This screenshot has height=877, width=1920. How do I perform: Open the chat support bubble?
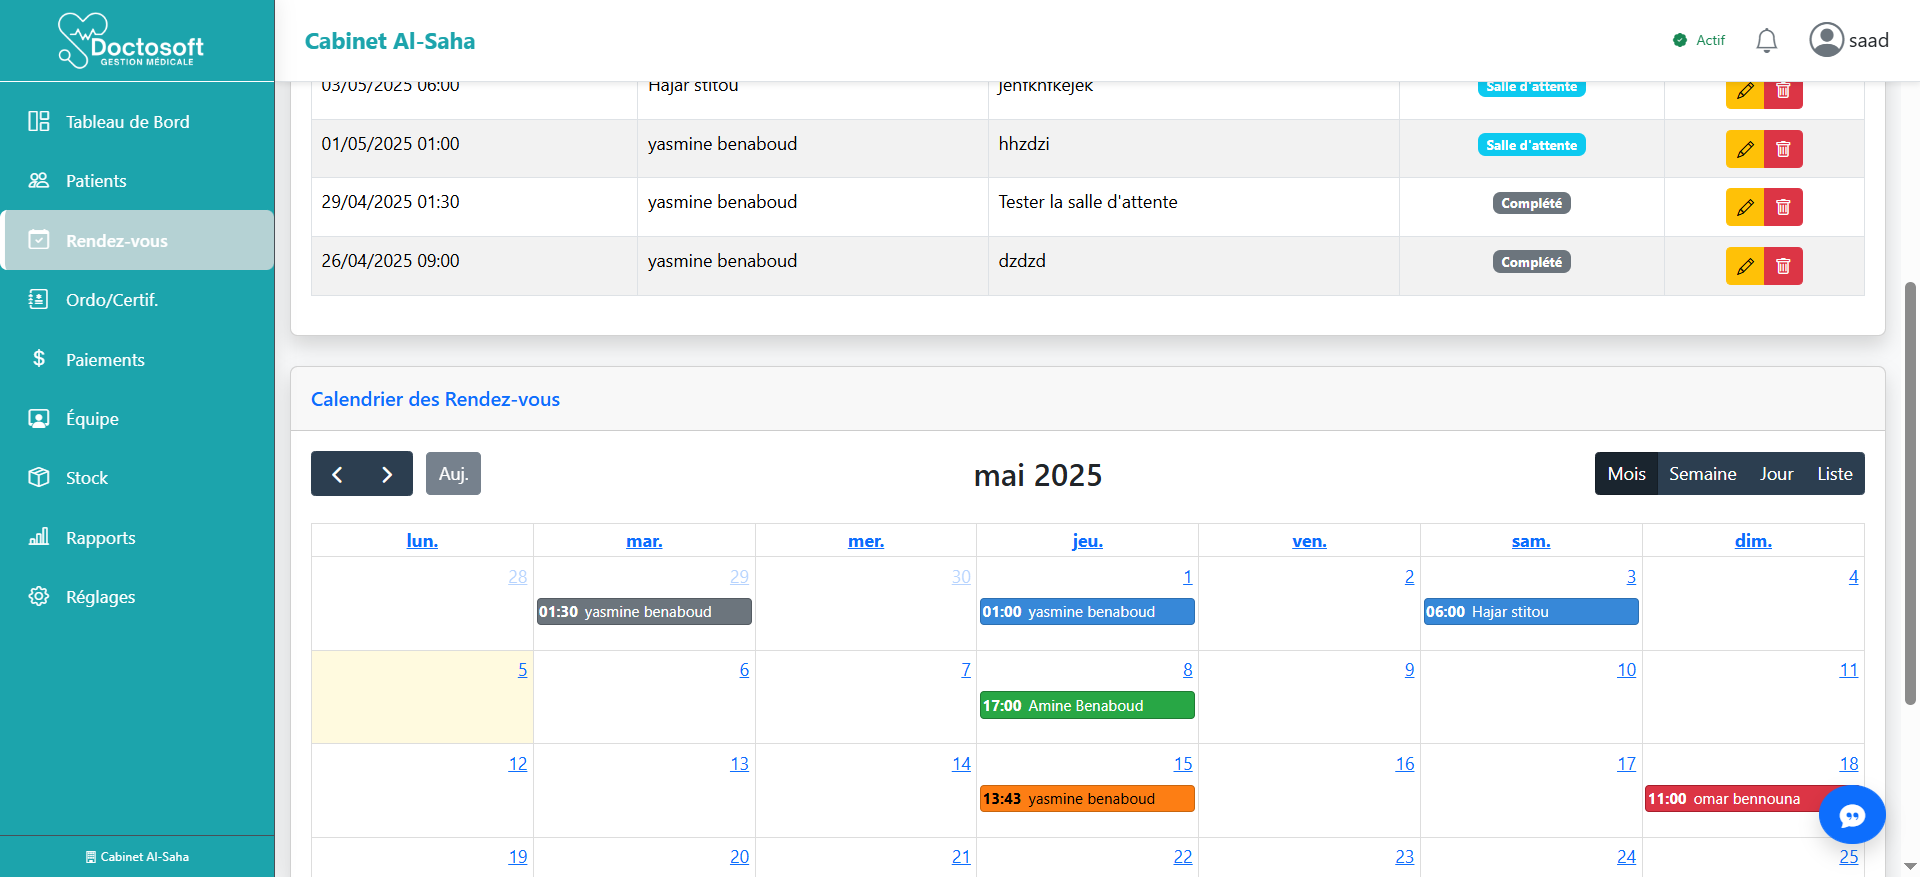pyautogui.click(x=1851, y=816)
